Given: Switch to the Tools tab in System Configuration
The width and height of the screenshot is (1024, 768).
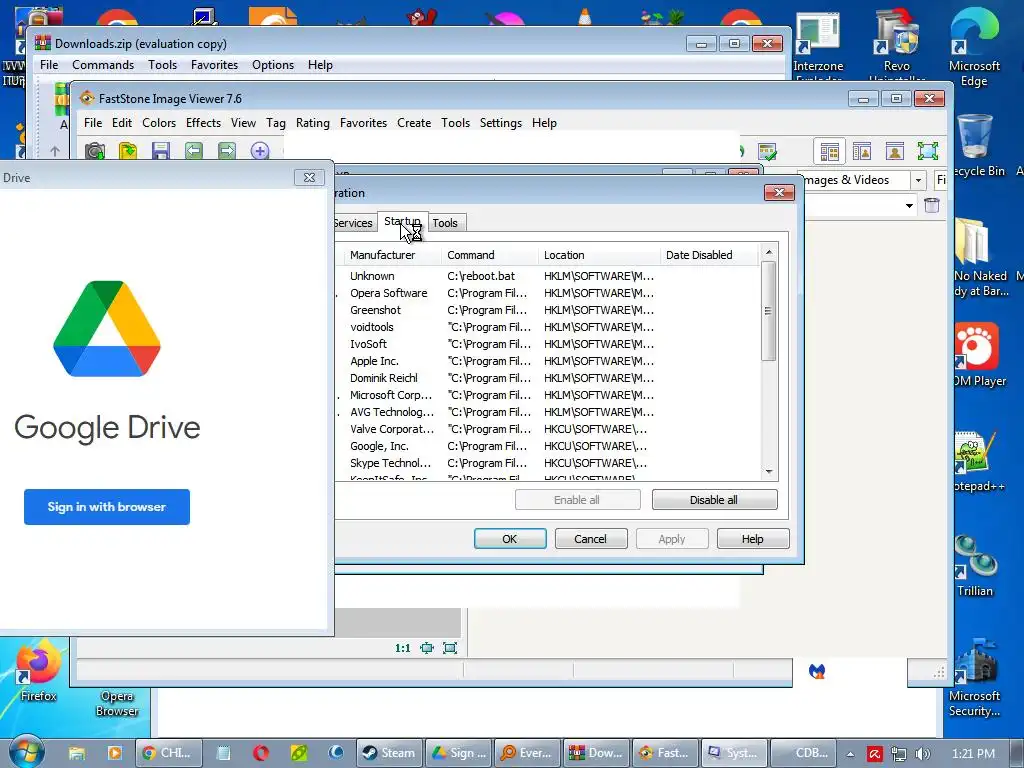Looking at the screenshot, I should tap(445, 223).
